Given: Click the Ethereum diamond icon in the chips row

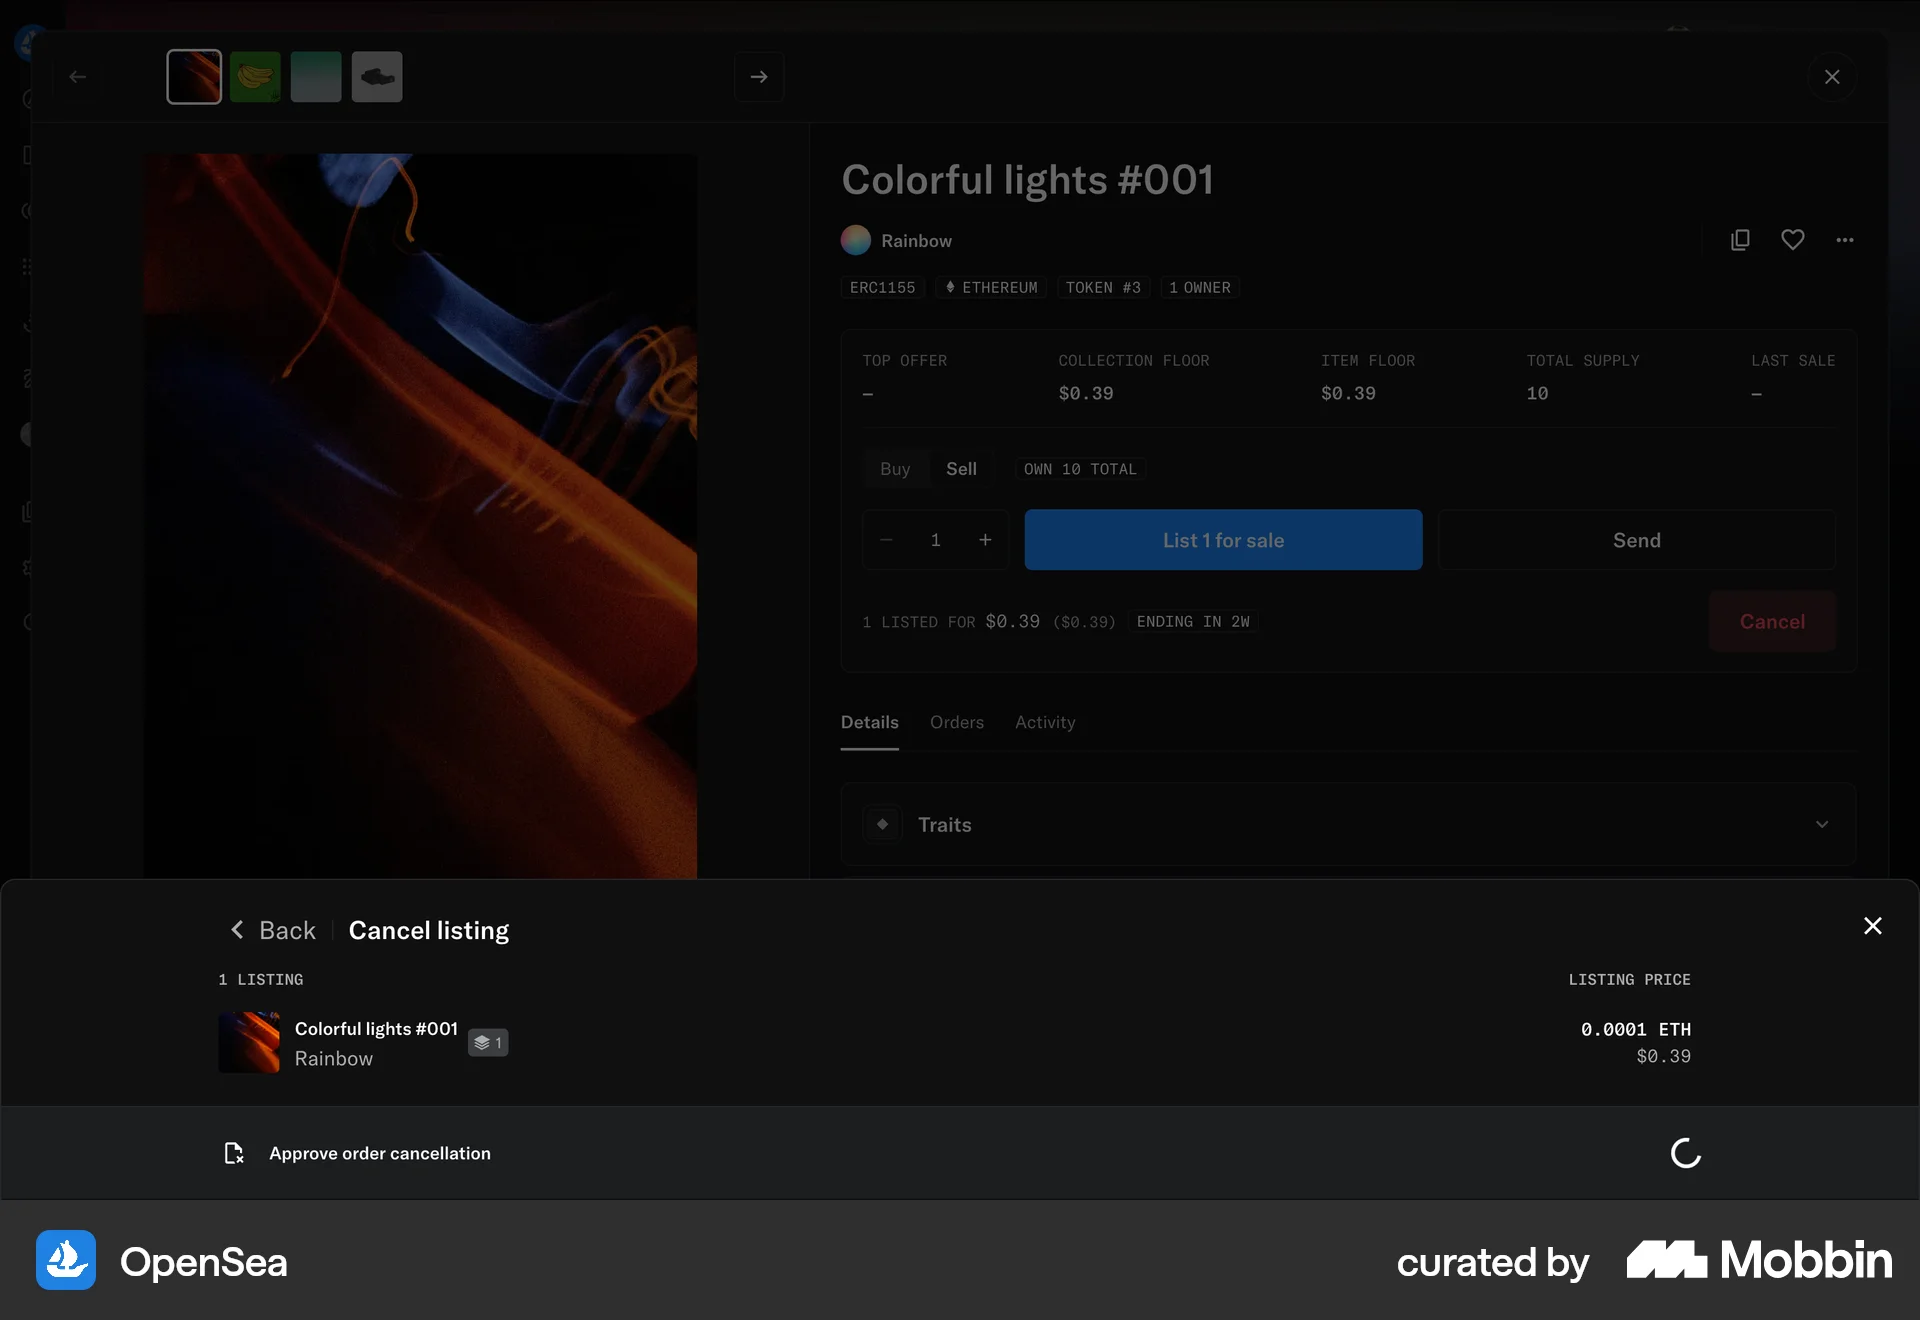Looking at the screenshot, I should pos(952,287).
